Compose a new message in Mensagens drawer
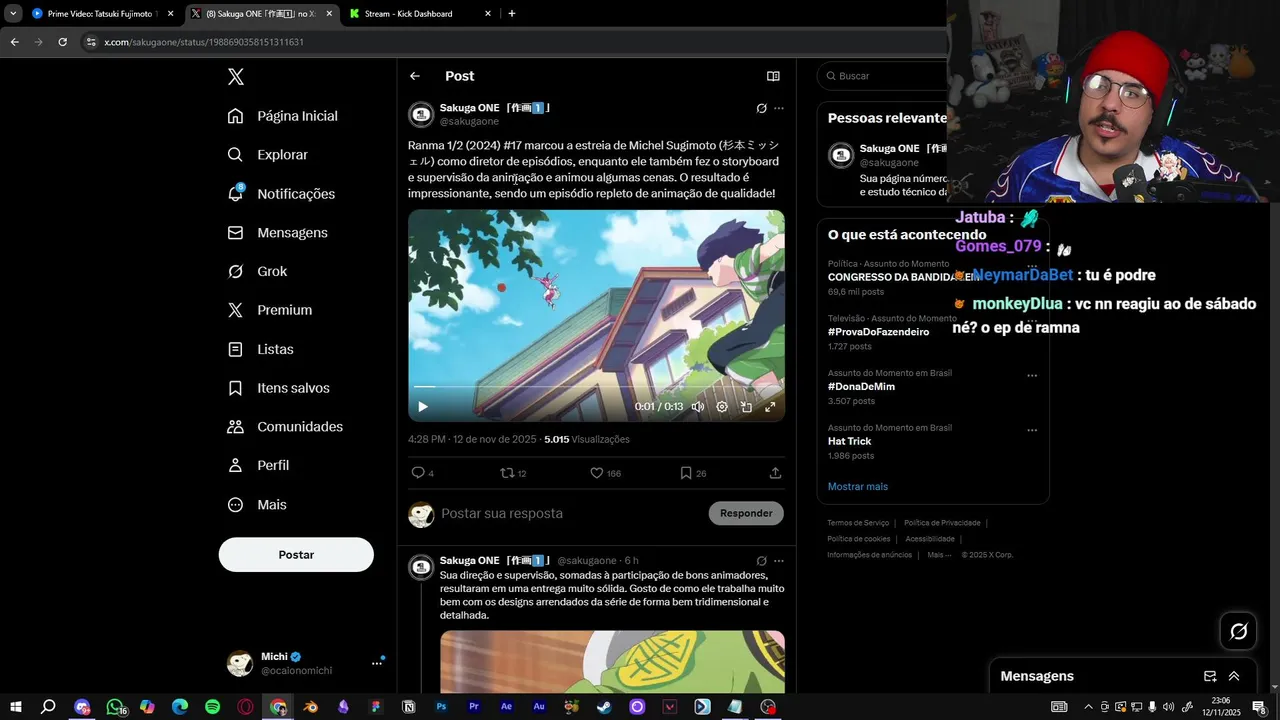 [1210, 676]
